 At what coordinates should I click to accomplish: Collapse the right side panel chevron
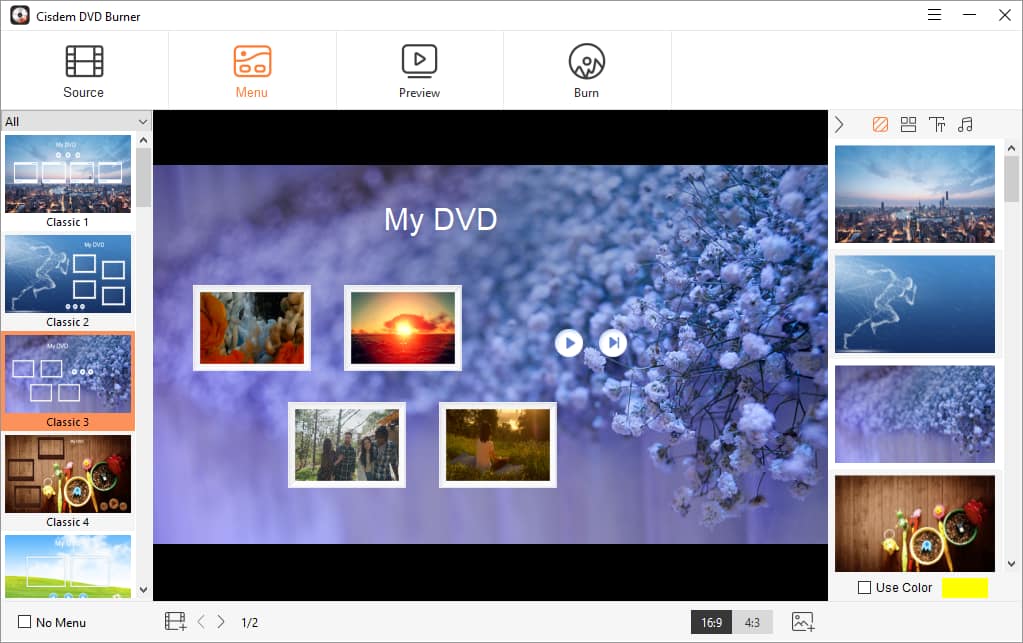(839, 124)
